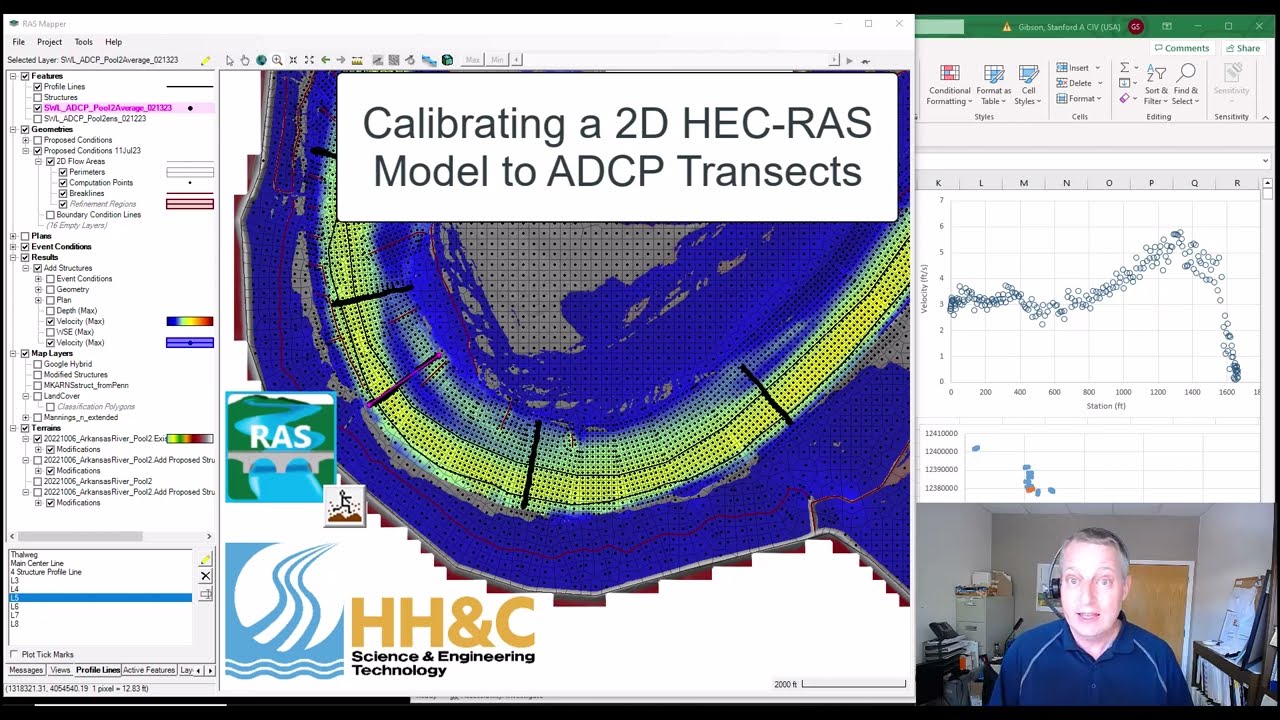Open the Delete dropdown arrow in Excel
This screenshot has width=1280, height=720.
click(x=1100, y=83)
